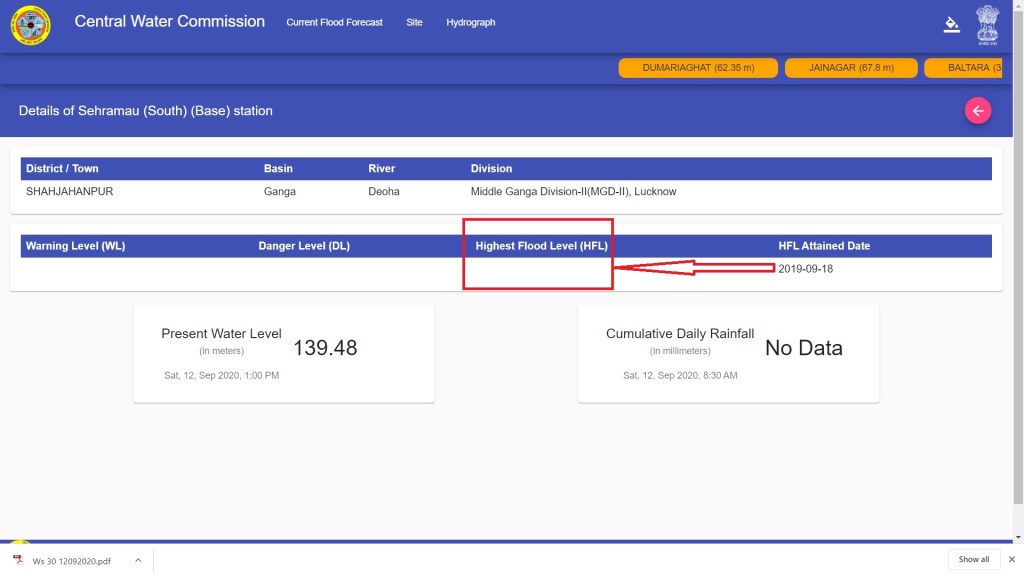
Task: Click Show all downloads button
Action: click(973, 559)
